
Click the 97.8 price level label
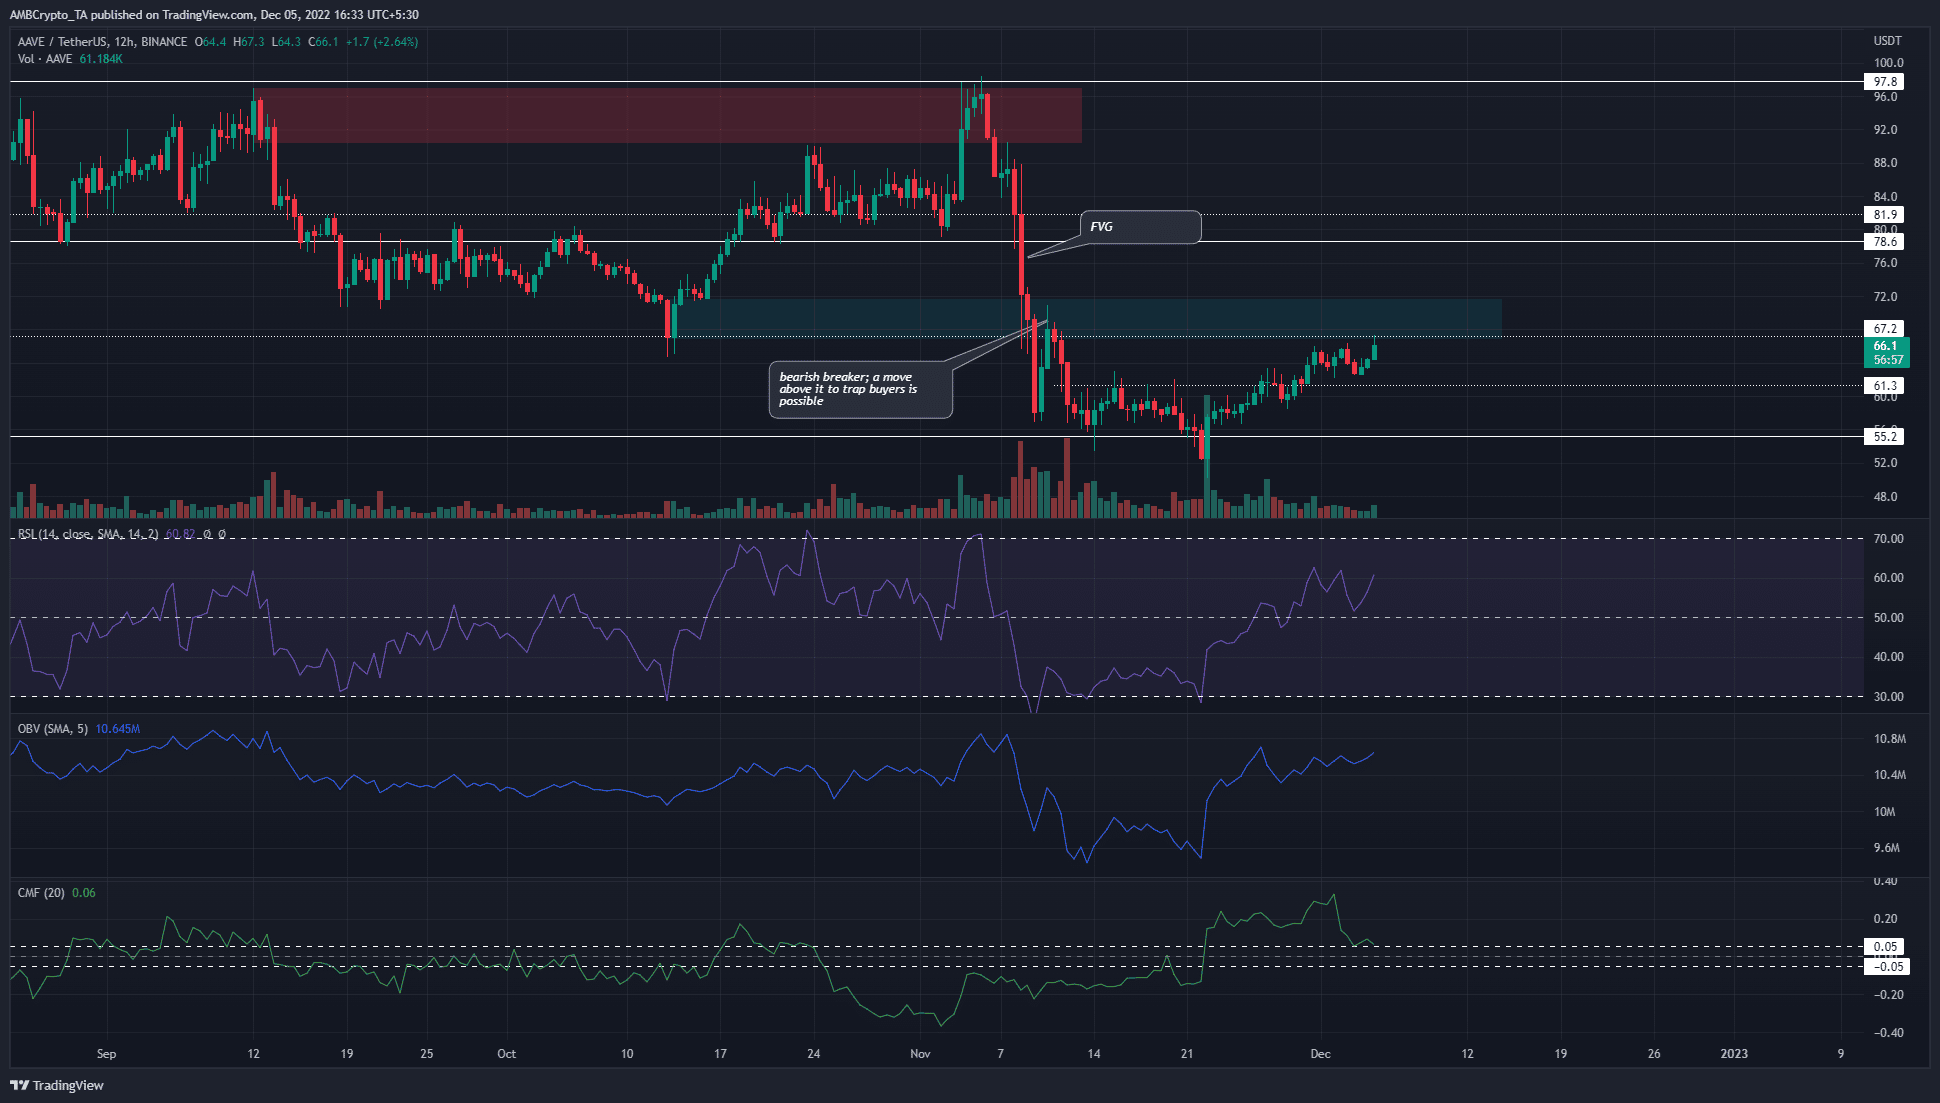[x=1884, y=82]
